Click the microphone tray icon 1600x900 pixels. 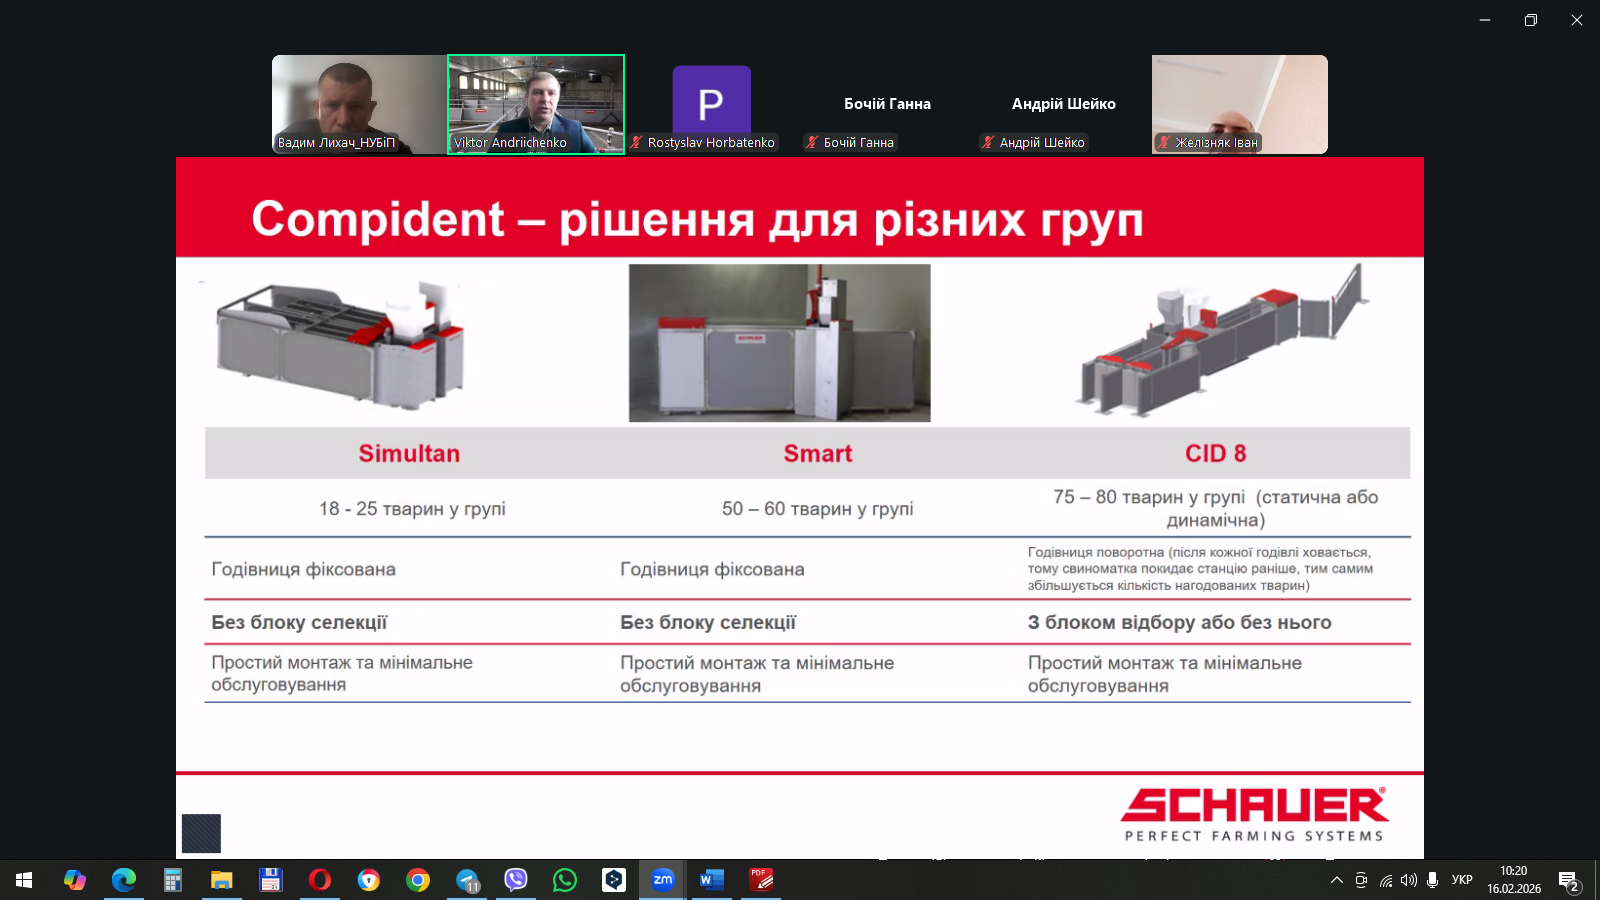(1433, 880)
